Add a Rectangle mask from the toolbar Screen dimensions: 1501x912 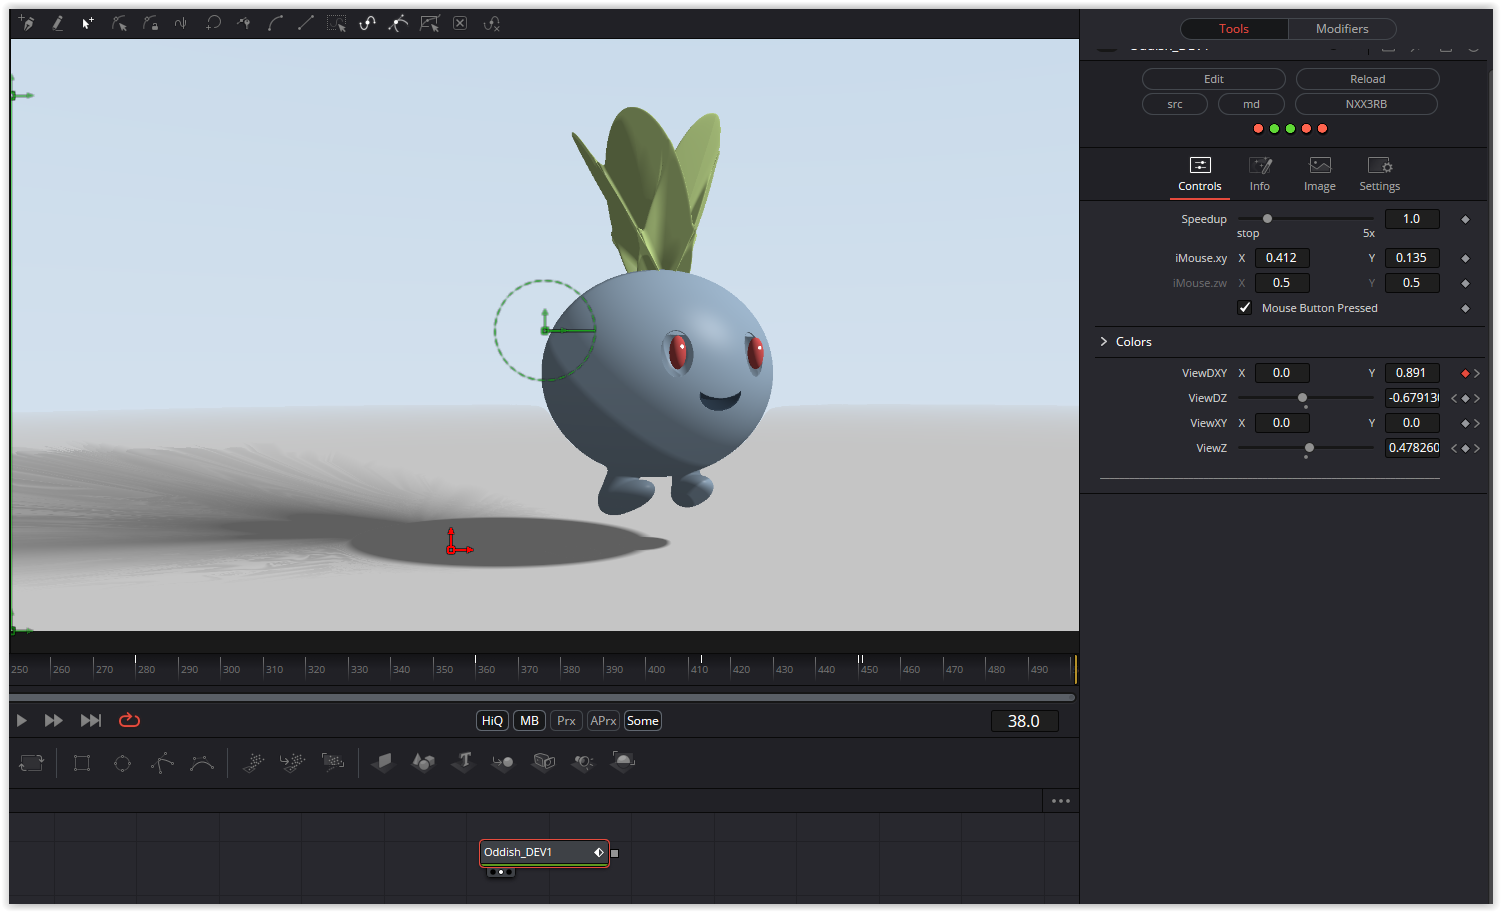[x=82, y=763]
